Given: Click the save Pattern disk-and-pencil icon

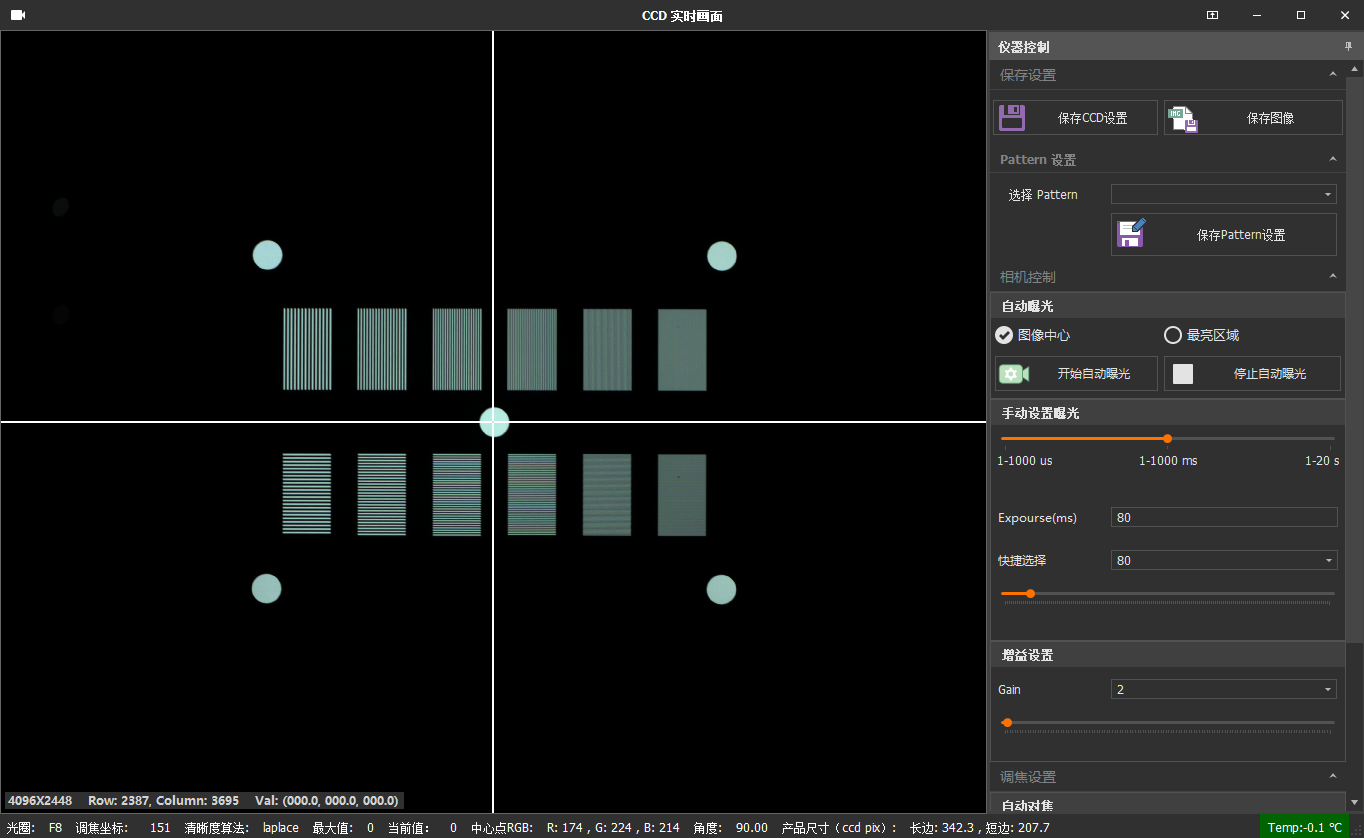Looking at the screenshot, I should click(1131, 234).
